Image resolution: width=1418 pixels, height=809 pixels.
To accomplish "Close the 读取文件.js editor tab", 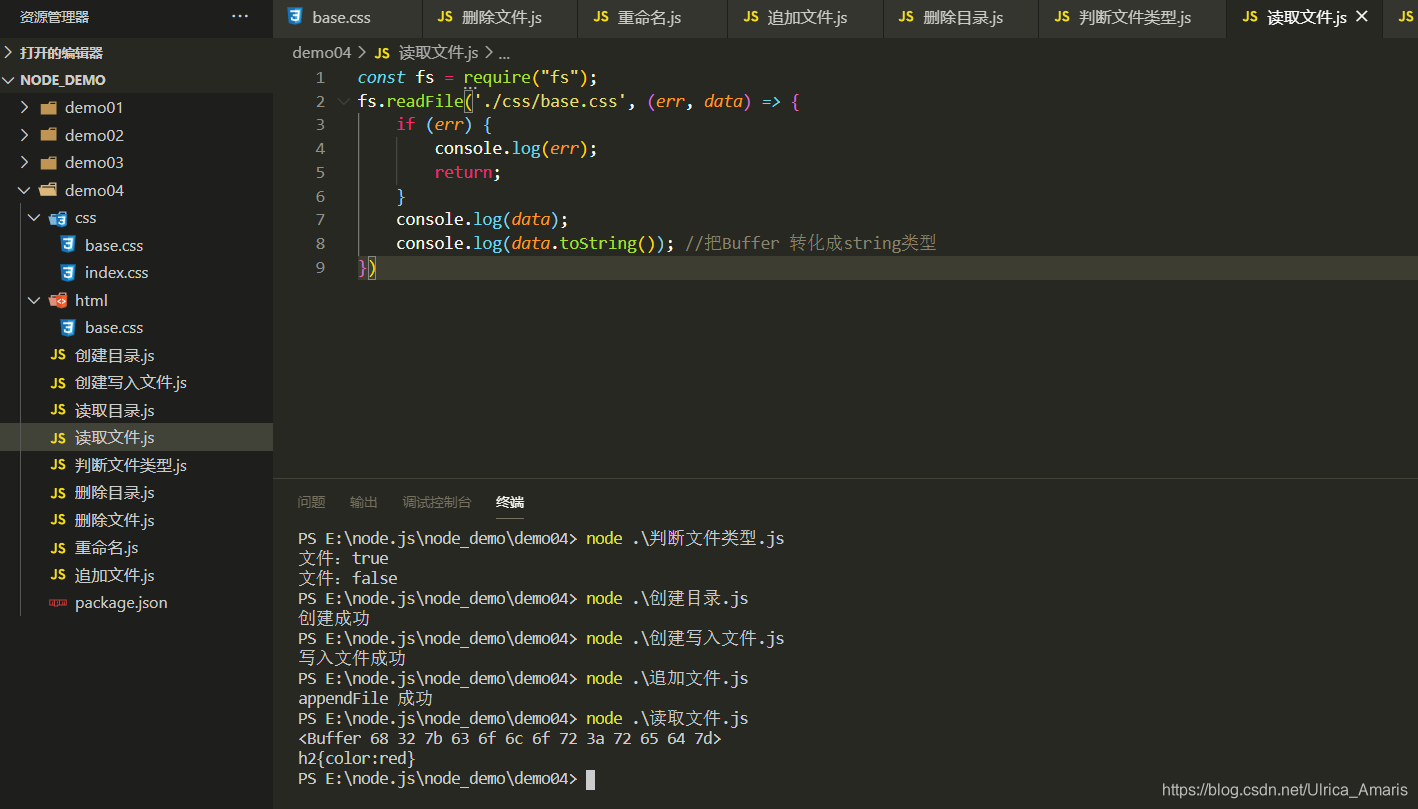I will 1361,17.
